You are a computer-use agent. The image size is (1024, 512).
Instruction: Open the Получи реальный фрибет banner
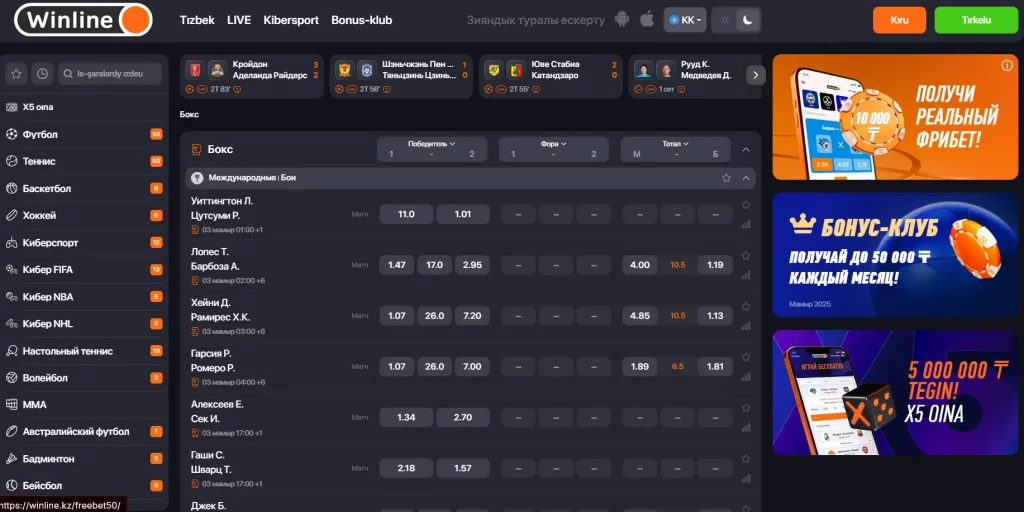coord(895,117)
